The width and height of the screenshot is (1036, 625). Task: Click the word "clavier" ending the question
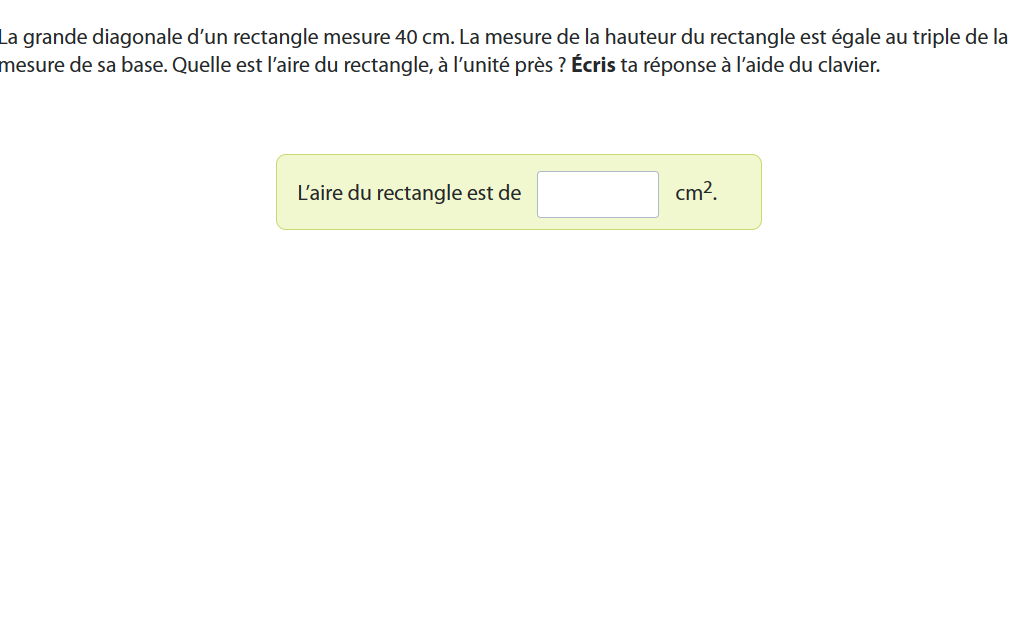pyautogui.click(x=850, y=67)
